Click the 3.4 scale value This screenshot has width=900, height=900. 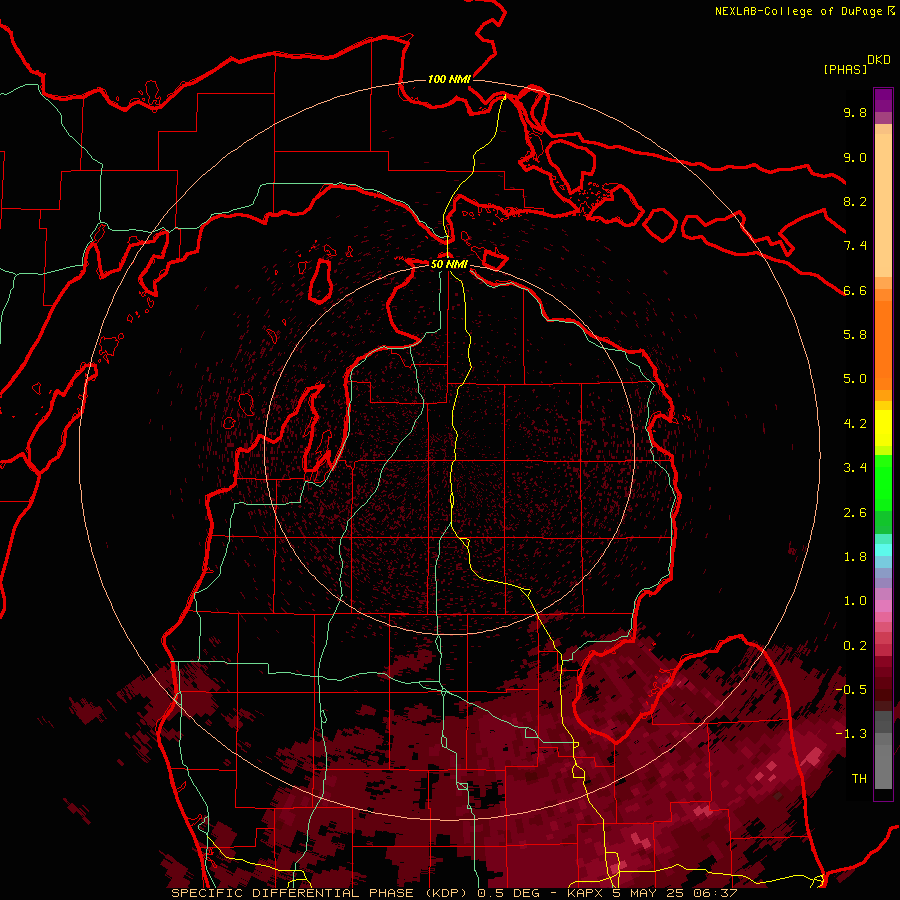855,468
